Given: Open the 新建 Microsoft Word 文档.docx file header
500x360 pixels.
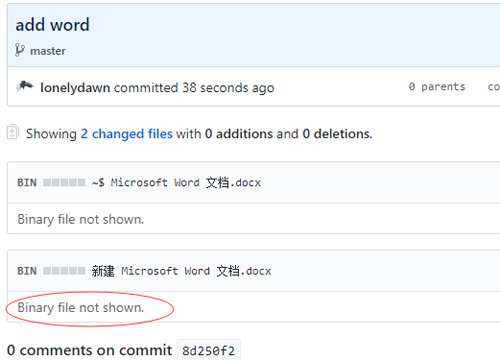Looking at the screenshot, I should pyautogui.click(x=182, y=271).
